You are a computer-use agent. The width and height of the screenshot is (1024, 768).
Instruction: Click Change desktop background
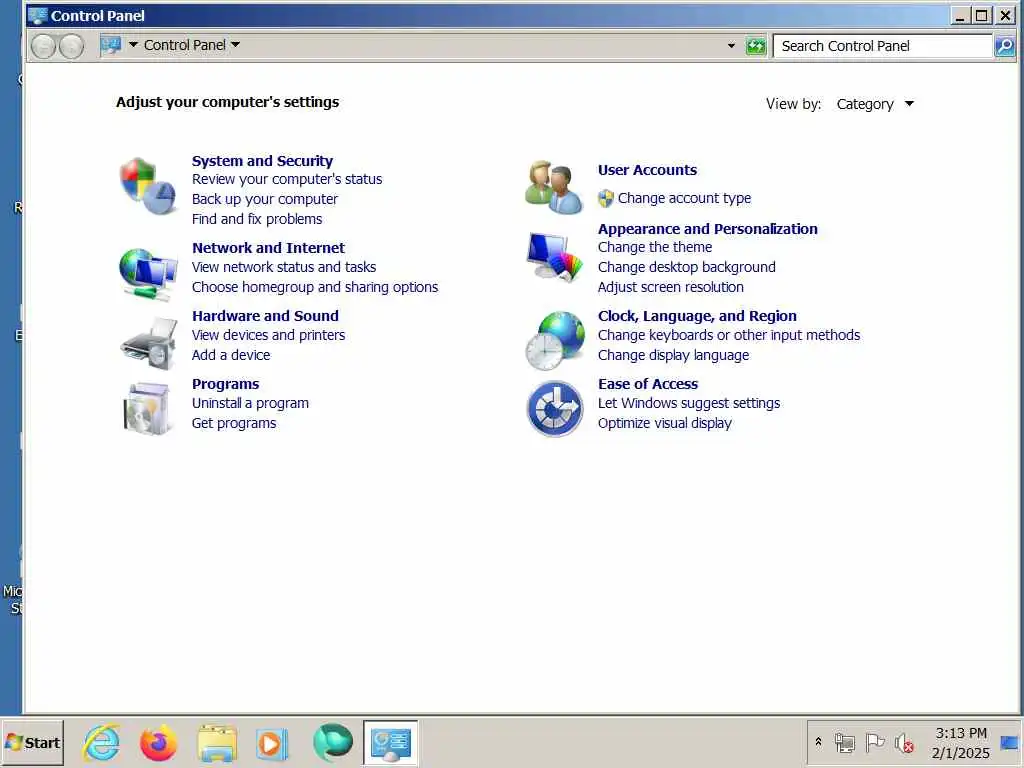[686, 267]
